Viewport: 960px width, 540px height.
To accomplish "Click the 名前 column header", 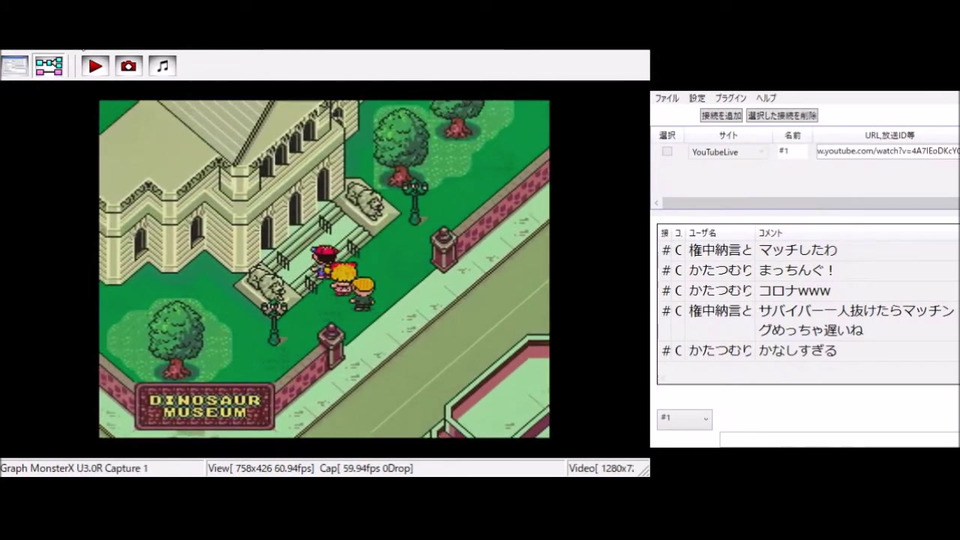I will (792, 135).
